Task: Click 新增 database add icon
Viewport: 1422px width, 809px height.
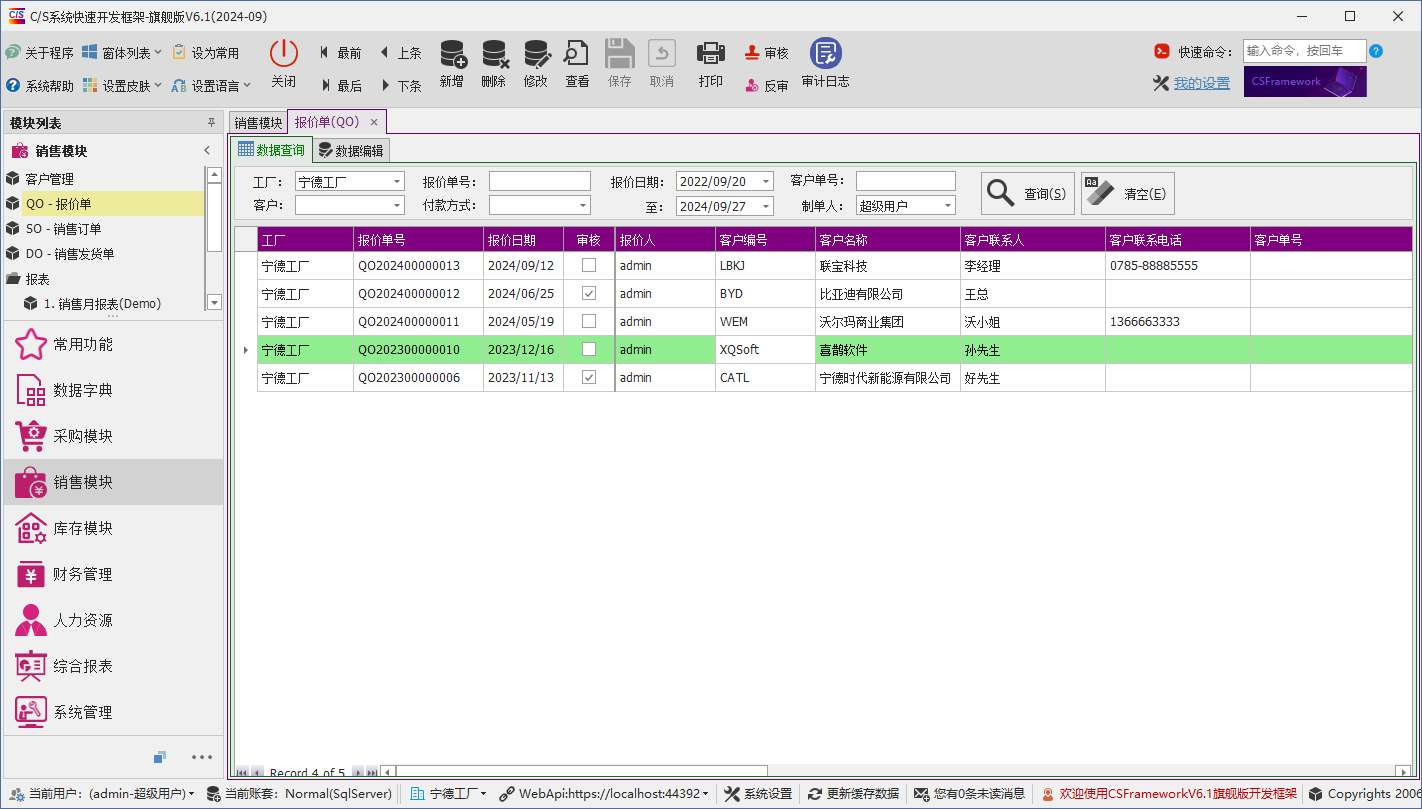Action: pos(452,54)
